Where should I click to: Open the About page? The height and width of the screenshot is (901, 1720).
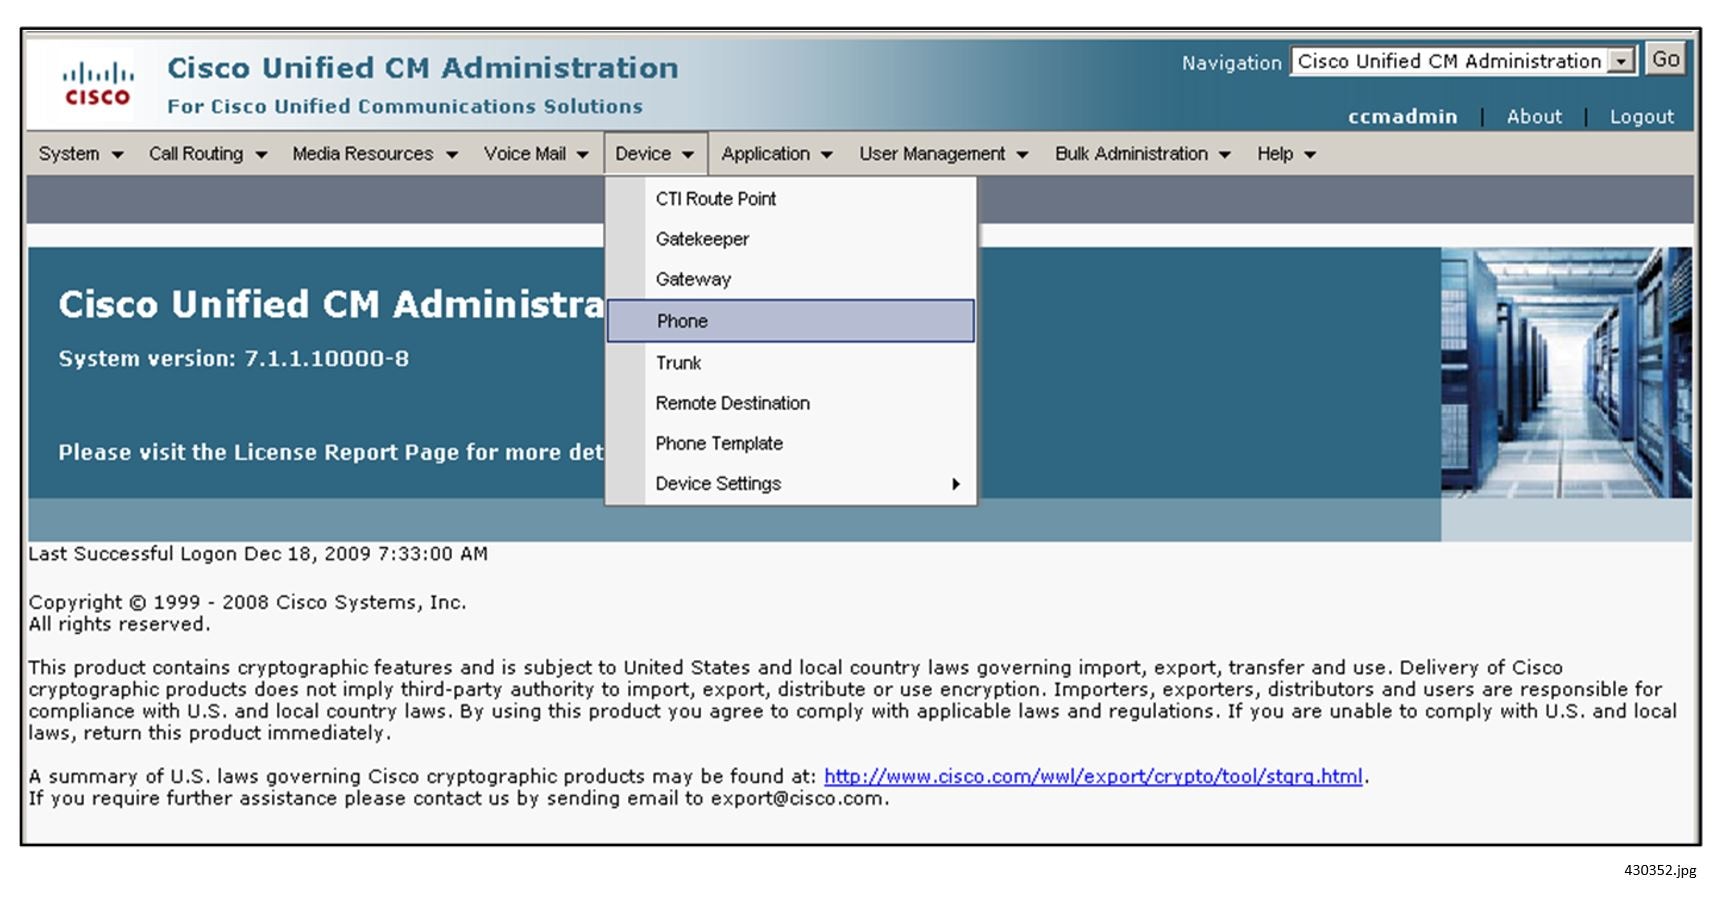1534,116
